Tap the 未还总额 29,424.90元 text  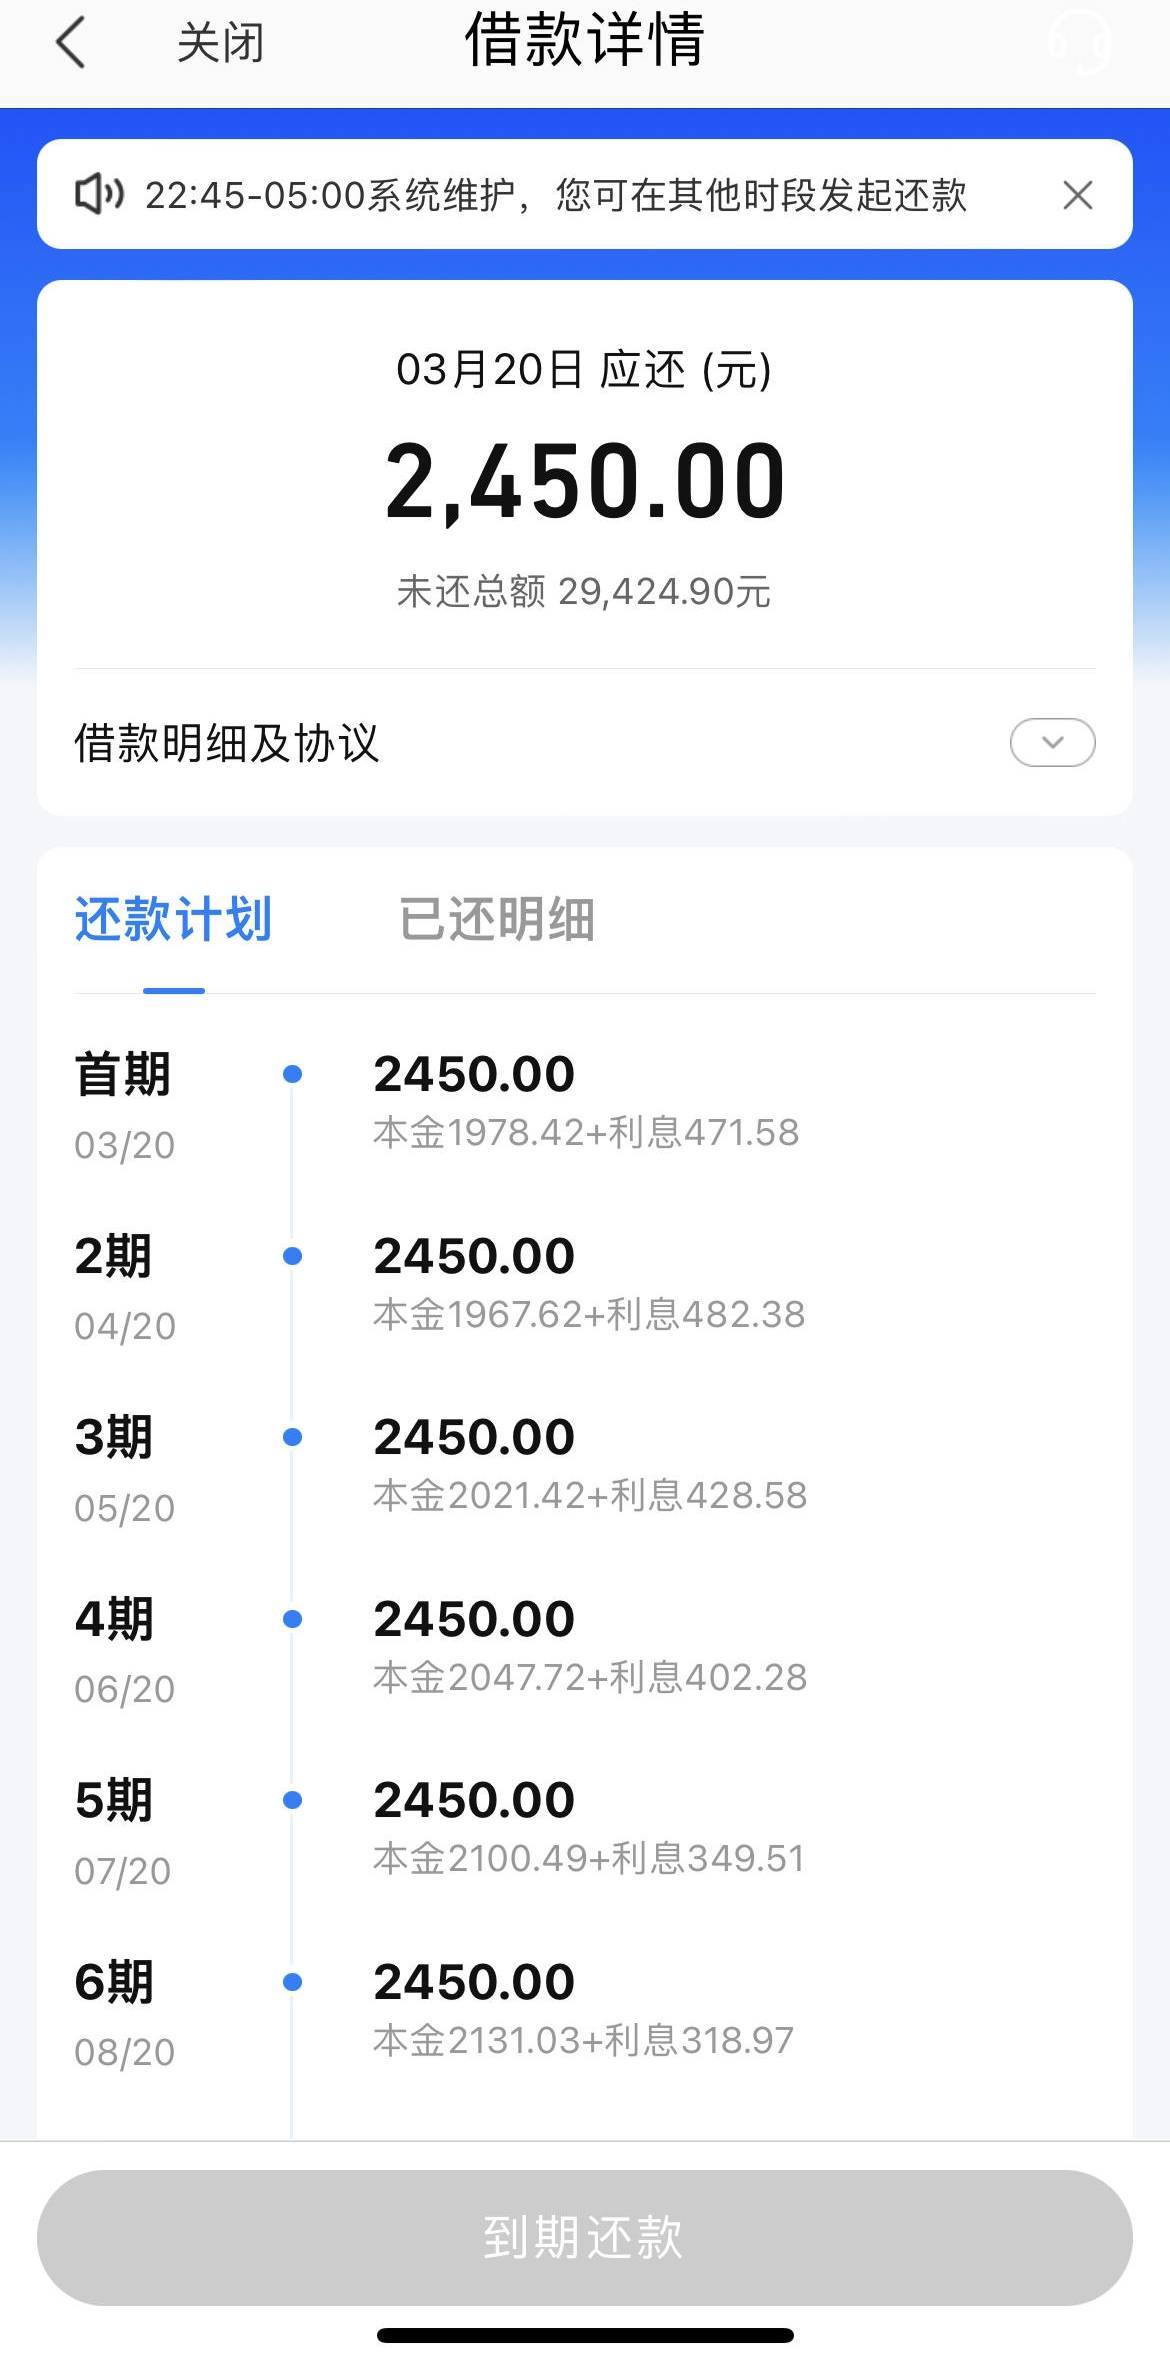(584, 592)
